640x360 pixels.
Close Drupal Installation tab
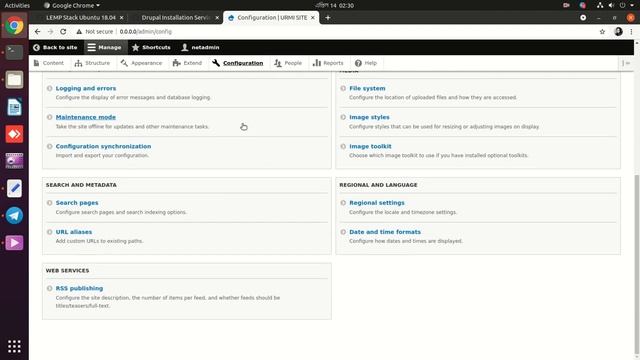pyautogui.click(x=217, y=18)
